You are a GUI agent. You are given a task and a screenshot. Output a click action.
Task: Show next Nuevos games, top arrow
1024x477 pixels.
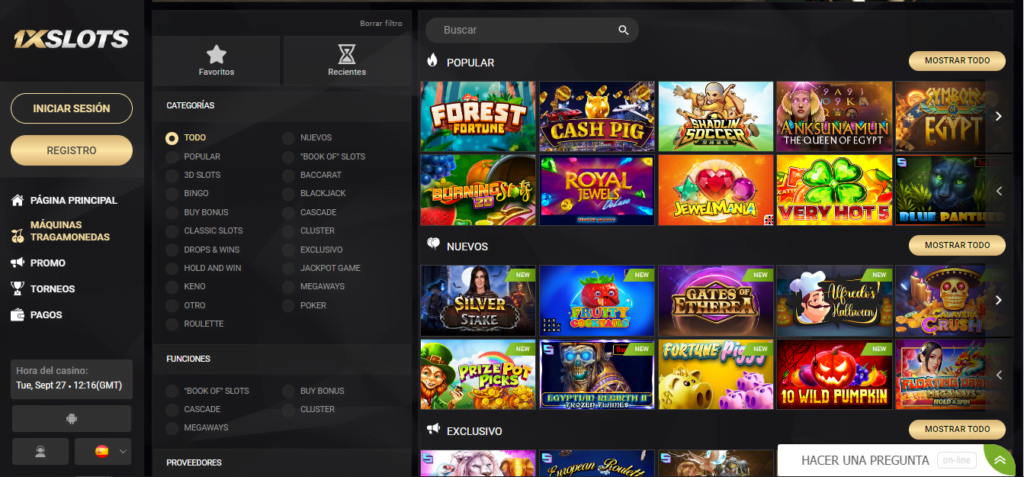[999, 300]
